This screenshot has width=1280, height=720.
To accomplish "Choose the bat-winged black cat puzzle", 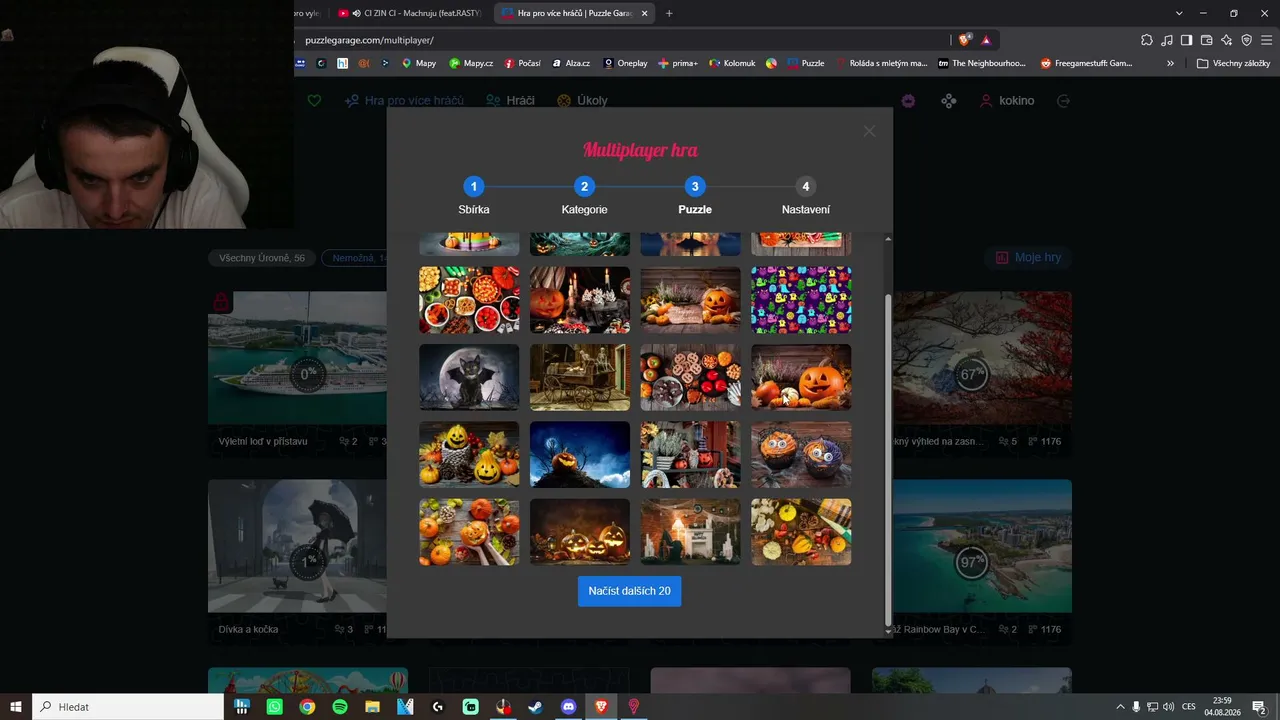I will 469,377.
